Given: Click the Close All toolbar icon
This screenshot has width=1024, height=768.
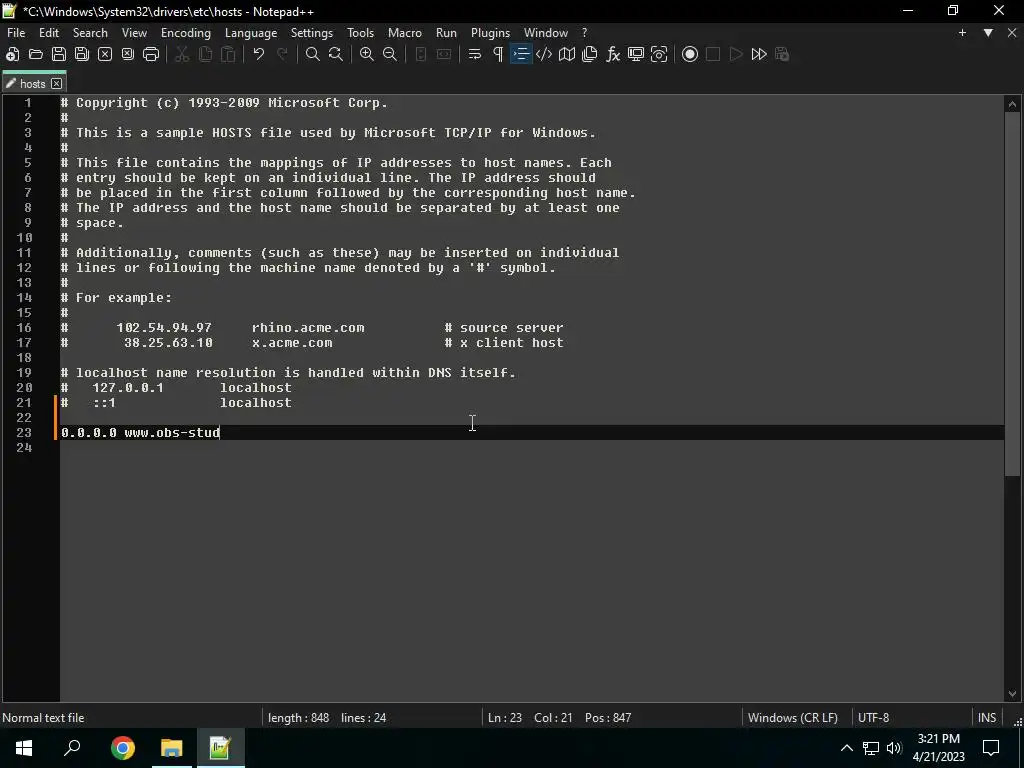Looking at the screenshot, I should [x=127, y=54].
